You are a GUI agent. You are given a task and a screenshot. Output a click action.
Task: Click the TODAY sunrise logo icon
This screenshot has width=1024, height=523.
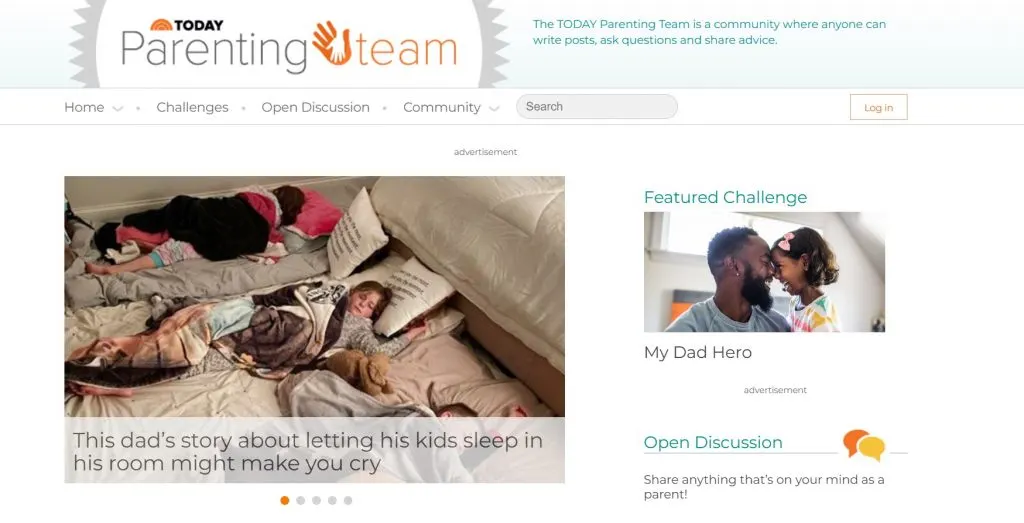(161, 25)
